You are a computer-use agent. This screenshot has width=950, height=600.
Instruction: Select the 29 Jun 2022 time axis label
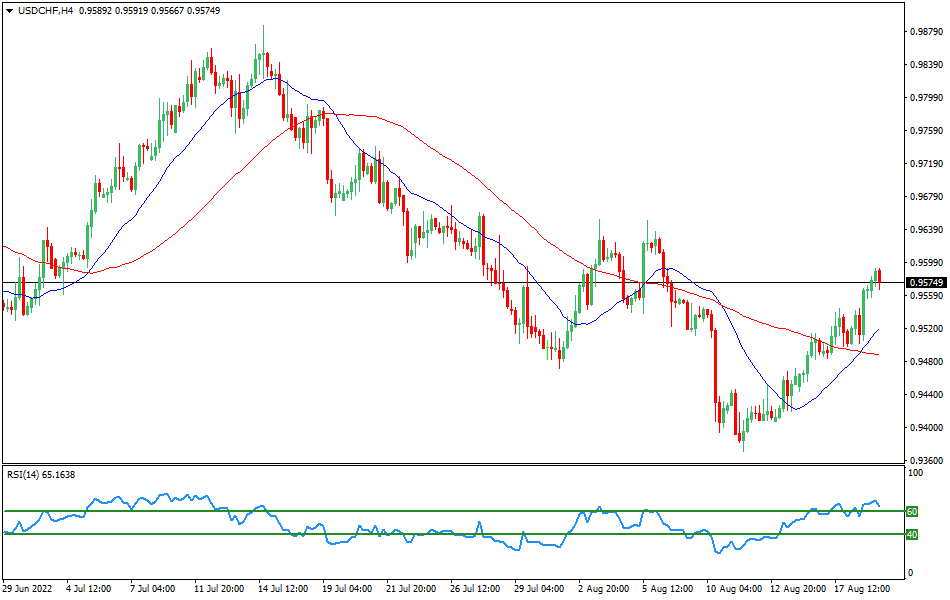pos(27,590)
